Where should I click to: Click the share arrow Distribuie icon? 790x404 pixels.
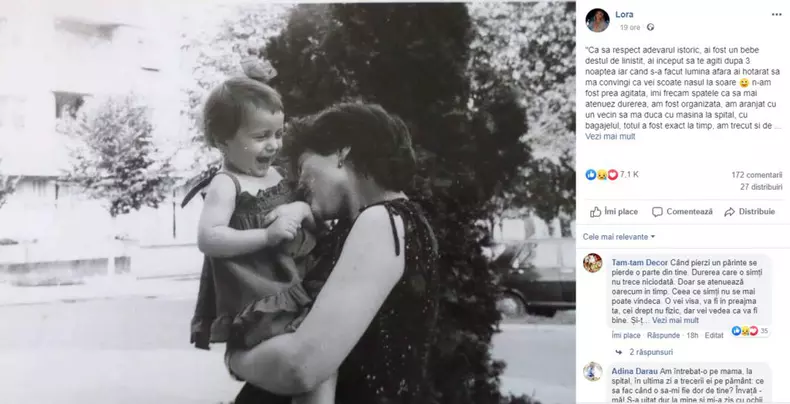[729, 212]
